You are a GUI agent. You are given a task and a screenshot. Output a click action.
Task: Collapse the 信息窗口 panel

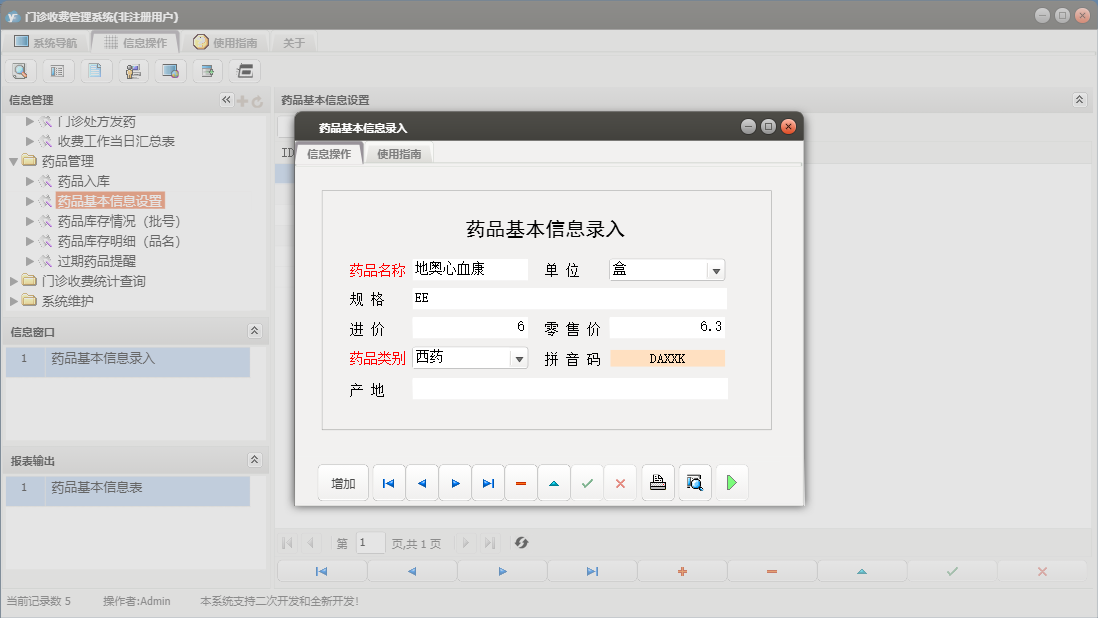(x=255, y=331)
